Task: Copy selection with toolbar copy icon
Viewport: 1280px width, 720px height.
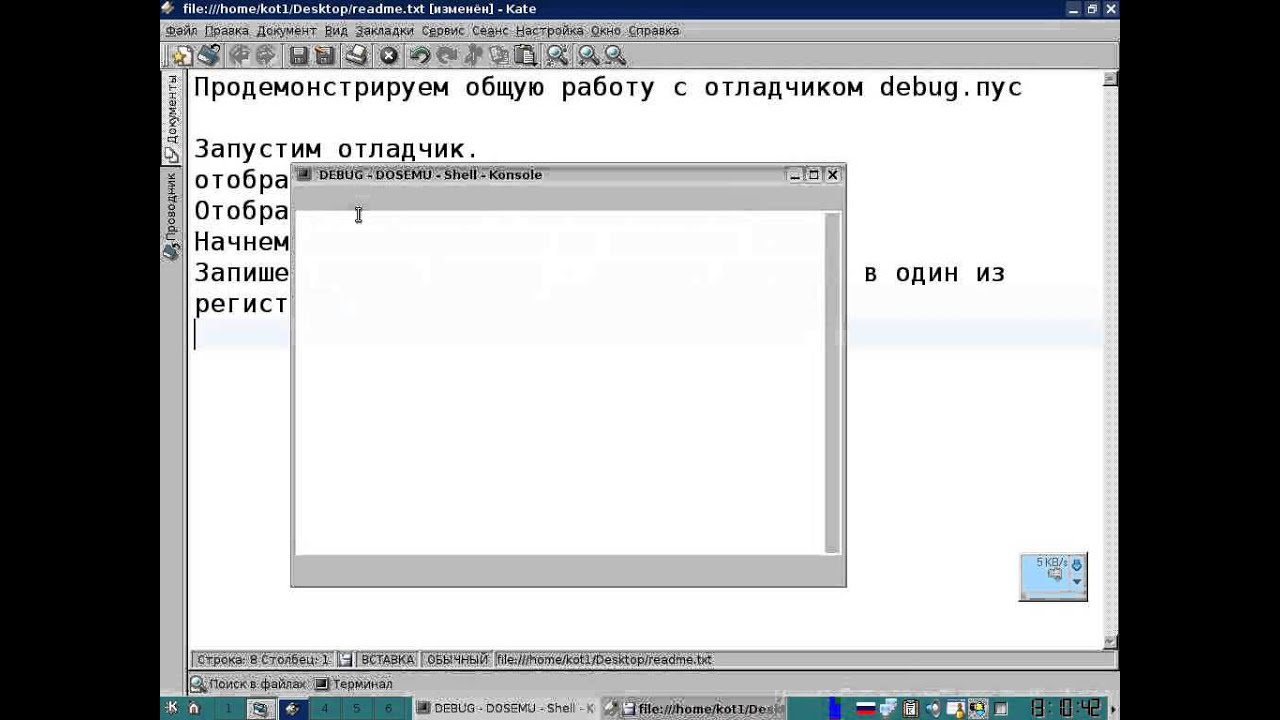Action: pos(499,56)
